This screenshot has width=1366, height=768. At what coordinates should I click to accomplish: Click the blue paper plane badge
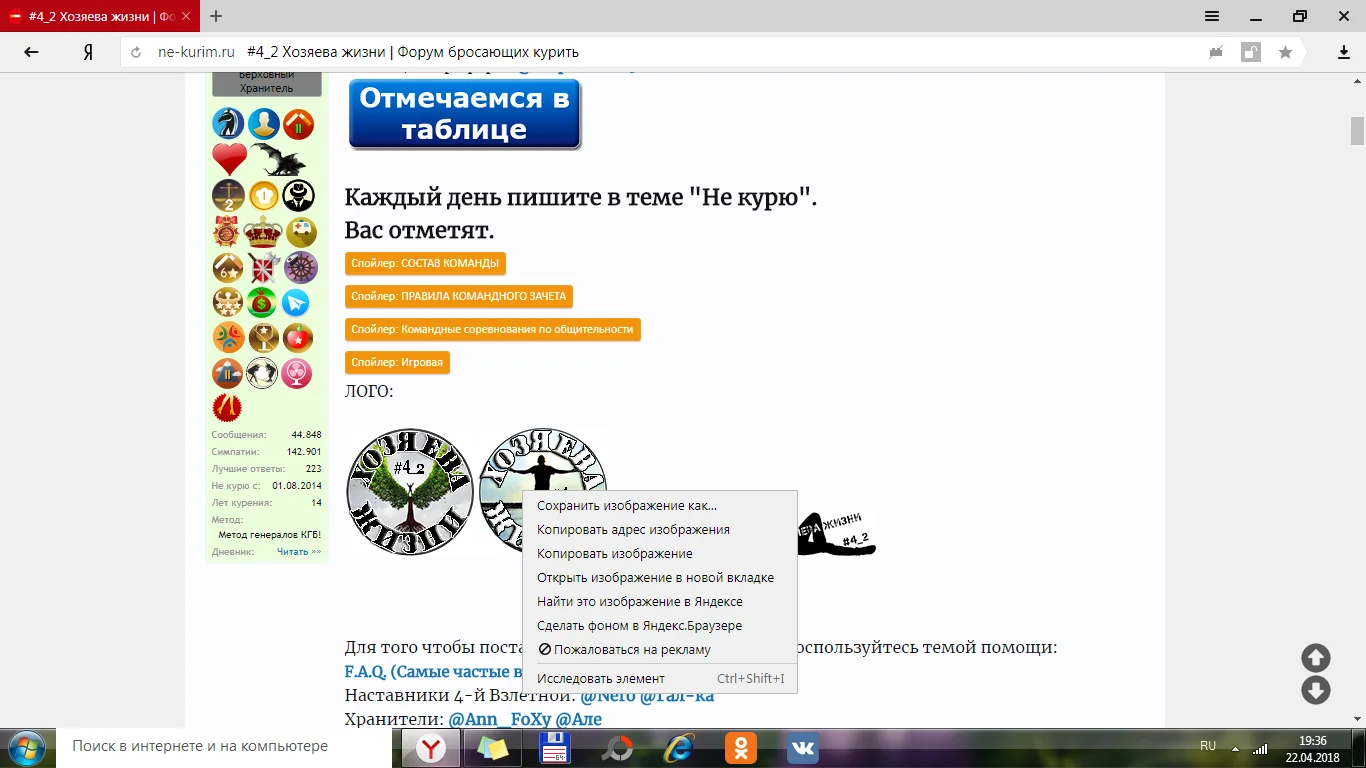click(x=296, y=302)
